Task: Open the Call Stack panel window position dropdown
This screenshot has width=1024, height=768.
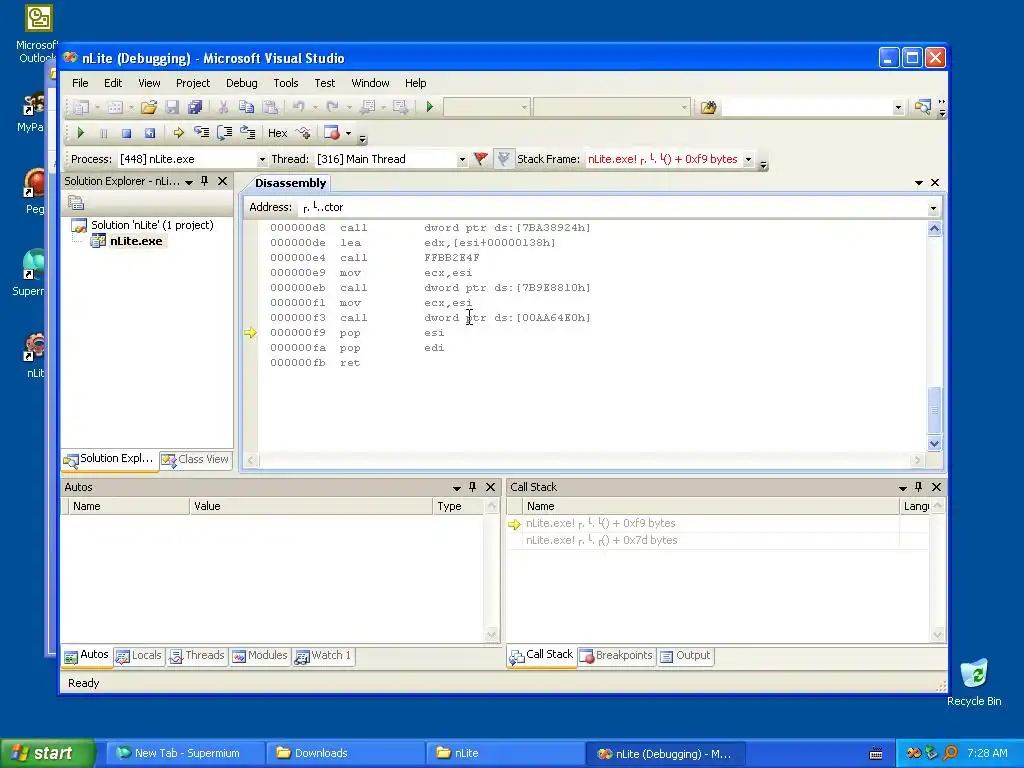Action: click(x=903, y=488)
